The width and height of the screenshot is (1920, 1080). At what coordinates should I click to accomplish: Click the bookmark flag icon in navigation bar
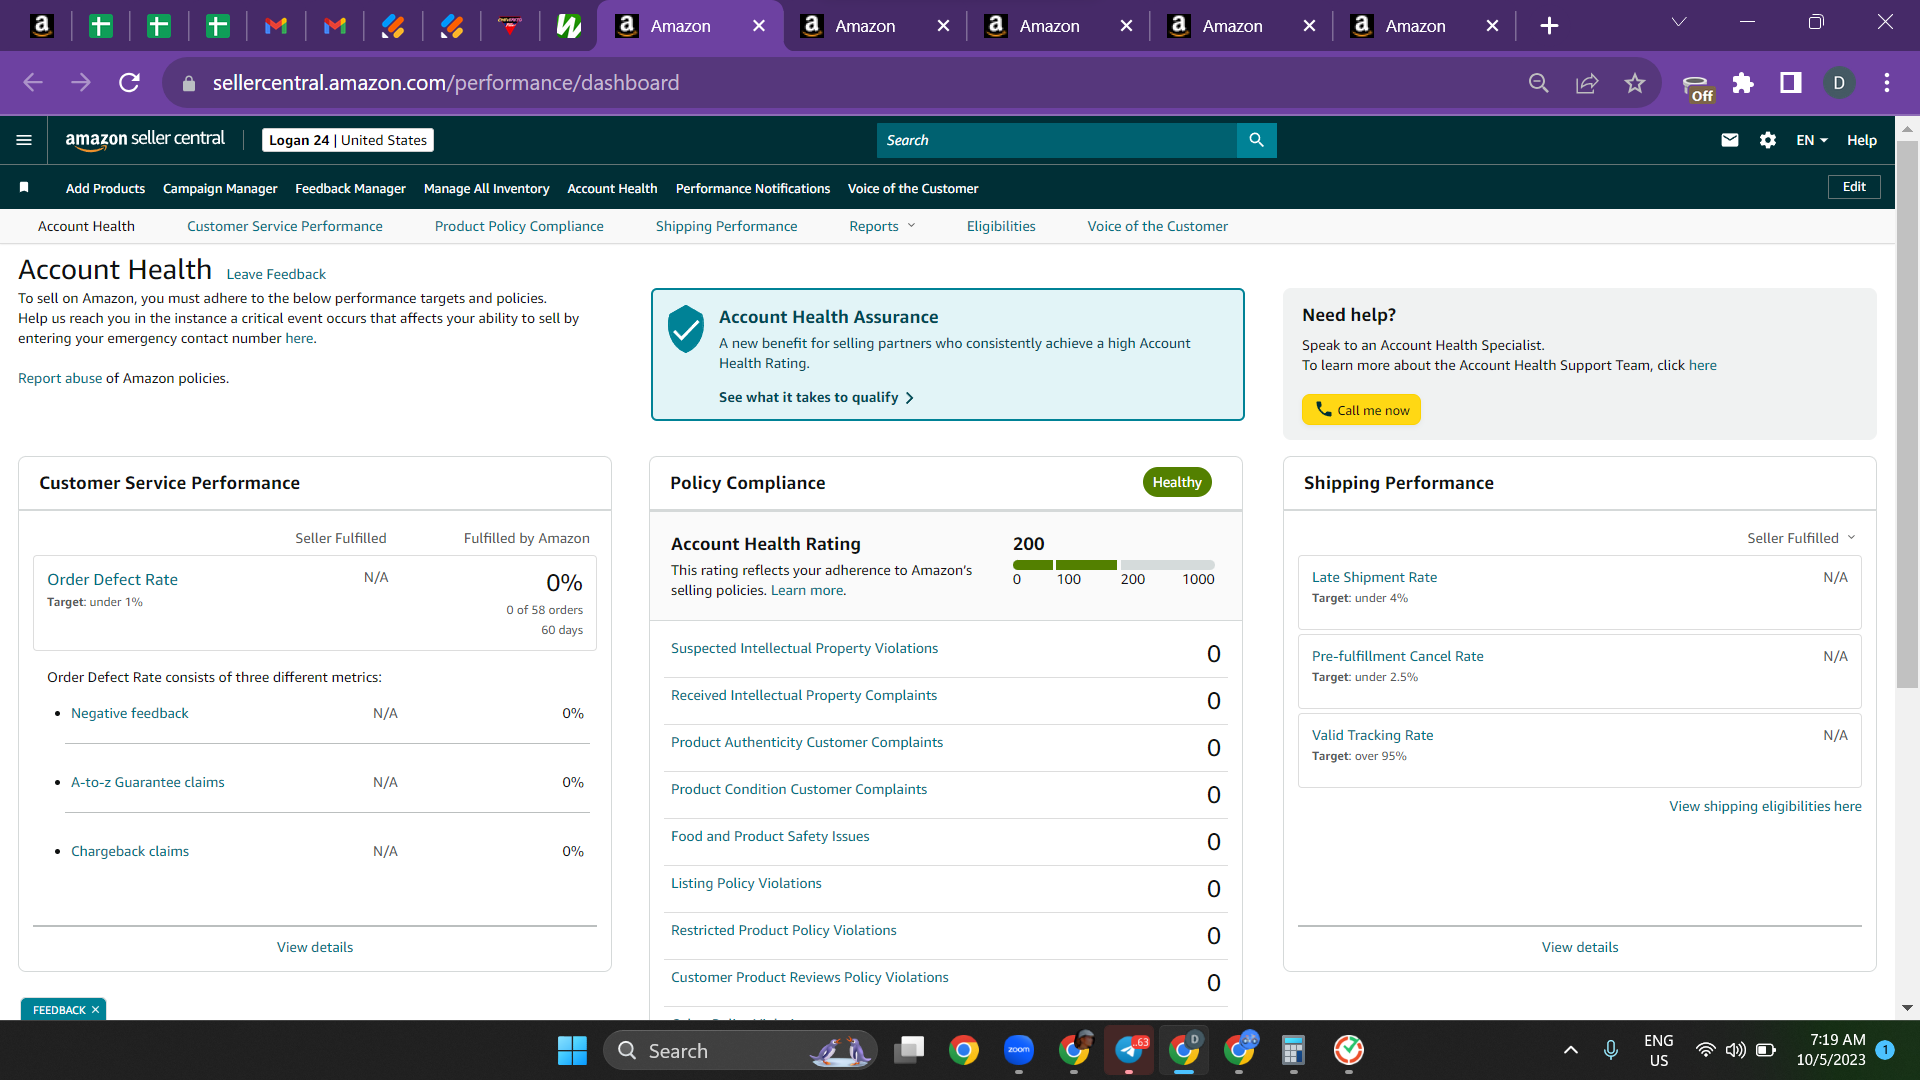point(24,187)
